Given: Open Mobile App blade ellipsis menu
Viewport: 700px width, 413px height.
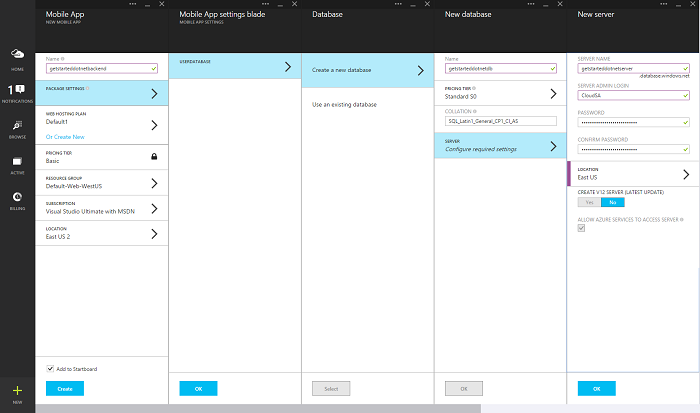Looking at the screenshot, I should click(133, 4).
